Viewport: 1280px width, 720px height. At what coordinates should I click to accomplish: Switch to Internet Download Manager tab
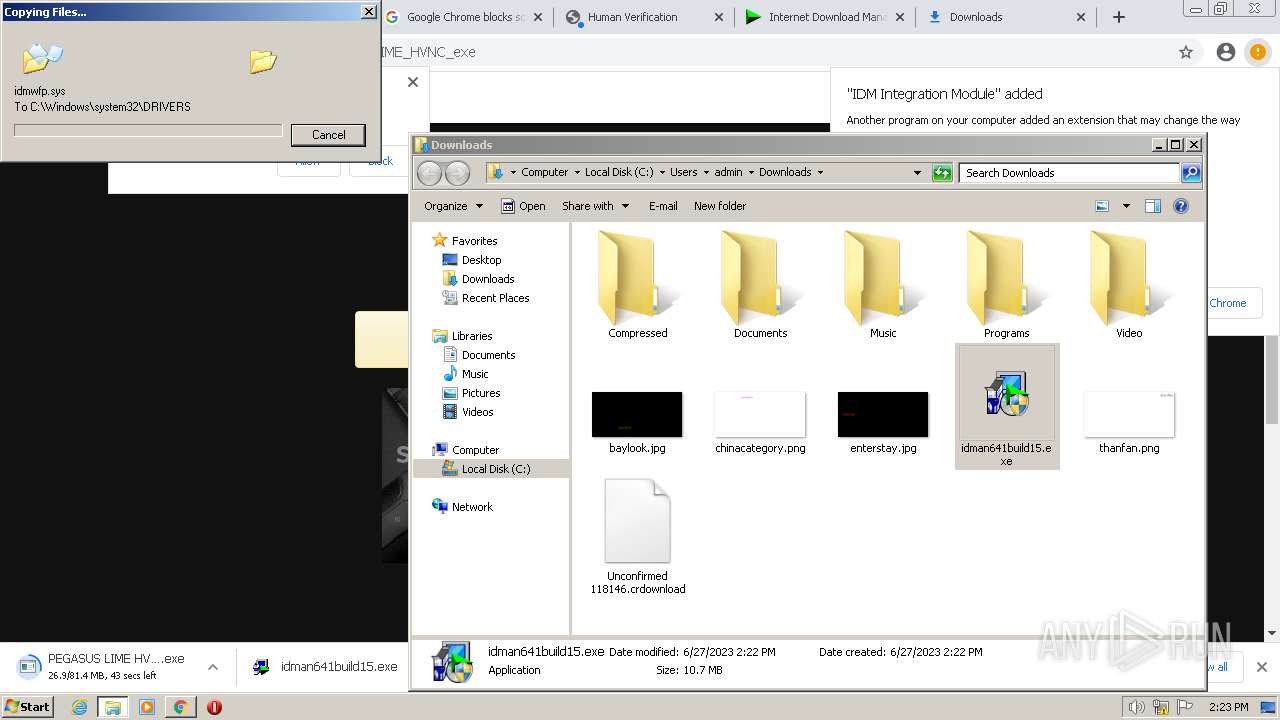(x=825, y=17)
